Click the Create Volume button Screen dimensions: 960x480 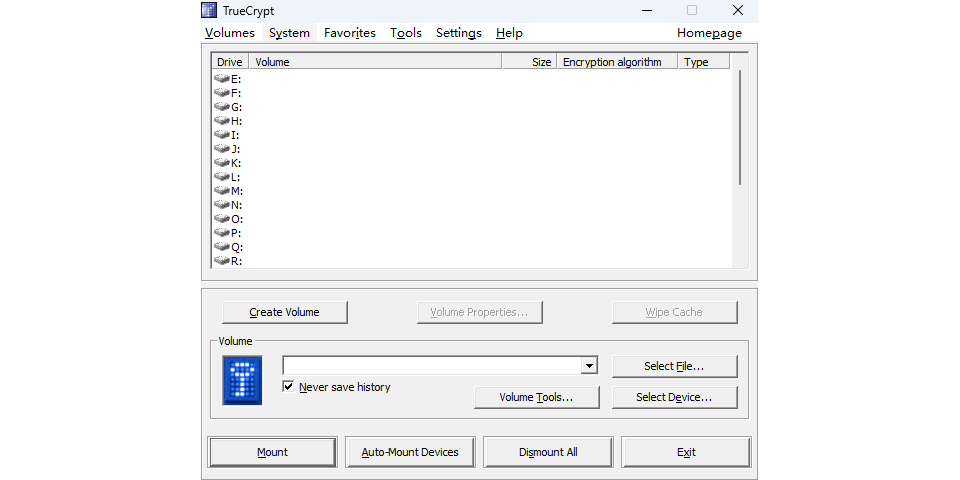tap(285, 312)
